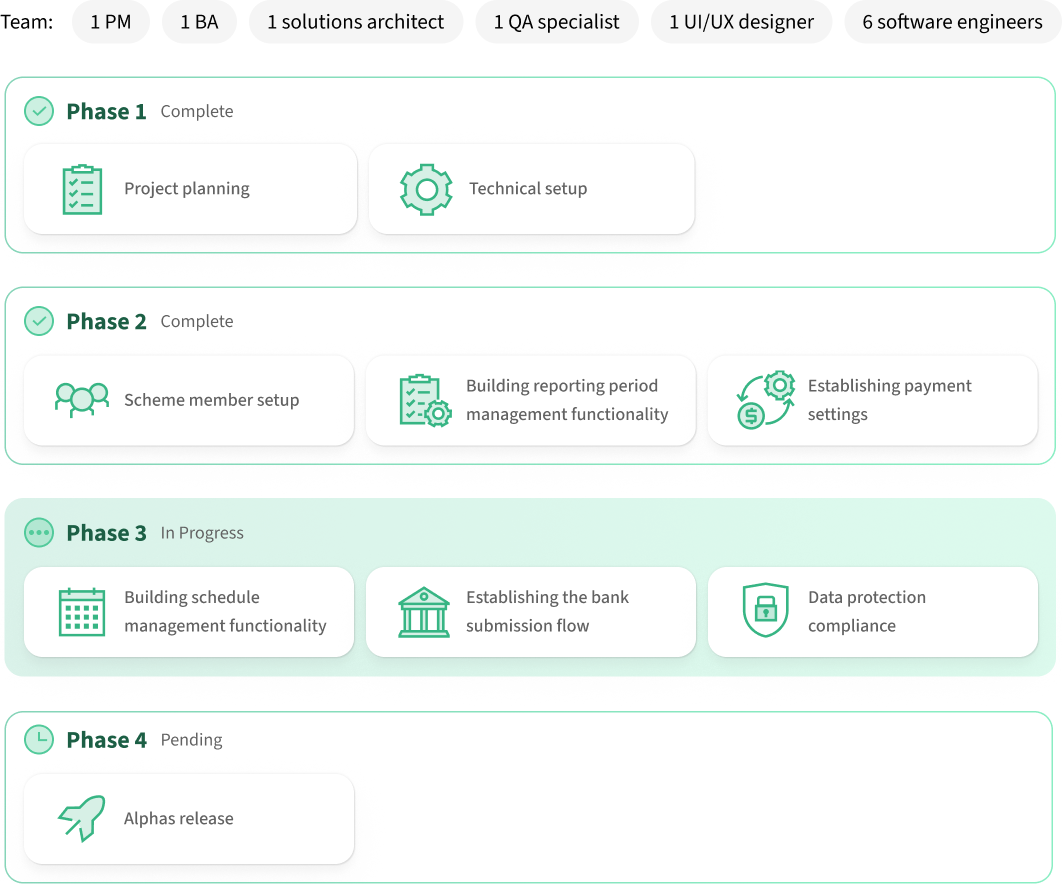Image resolution: width=1062 pixels, height=884 pixels.
Task: Click the payment settings dollar-gear icon
Action: click(766, 400)
